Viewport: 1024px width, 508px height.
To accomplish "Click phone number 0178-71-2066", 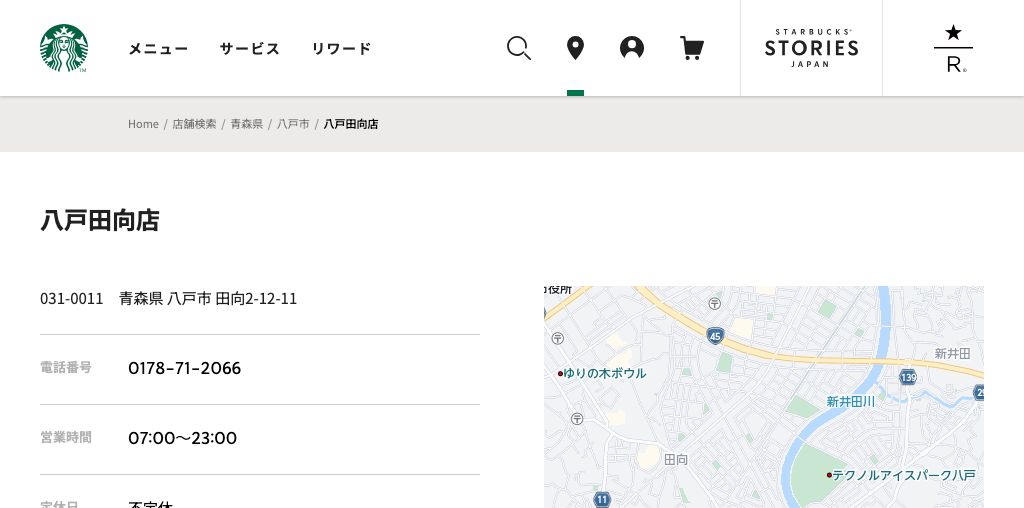I will coord(184,368).
